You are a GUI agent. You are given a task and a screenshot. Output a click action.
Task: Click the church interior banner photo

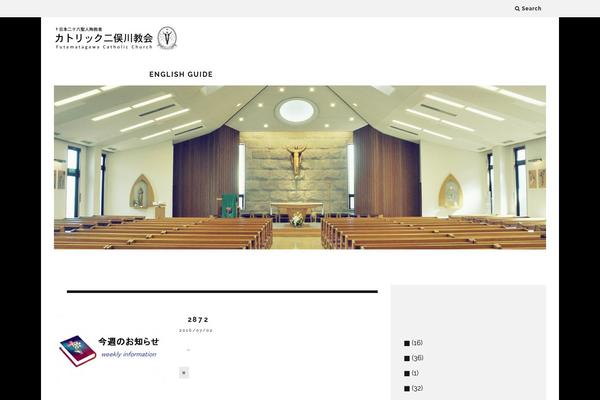coord(300,167)
